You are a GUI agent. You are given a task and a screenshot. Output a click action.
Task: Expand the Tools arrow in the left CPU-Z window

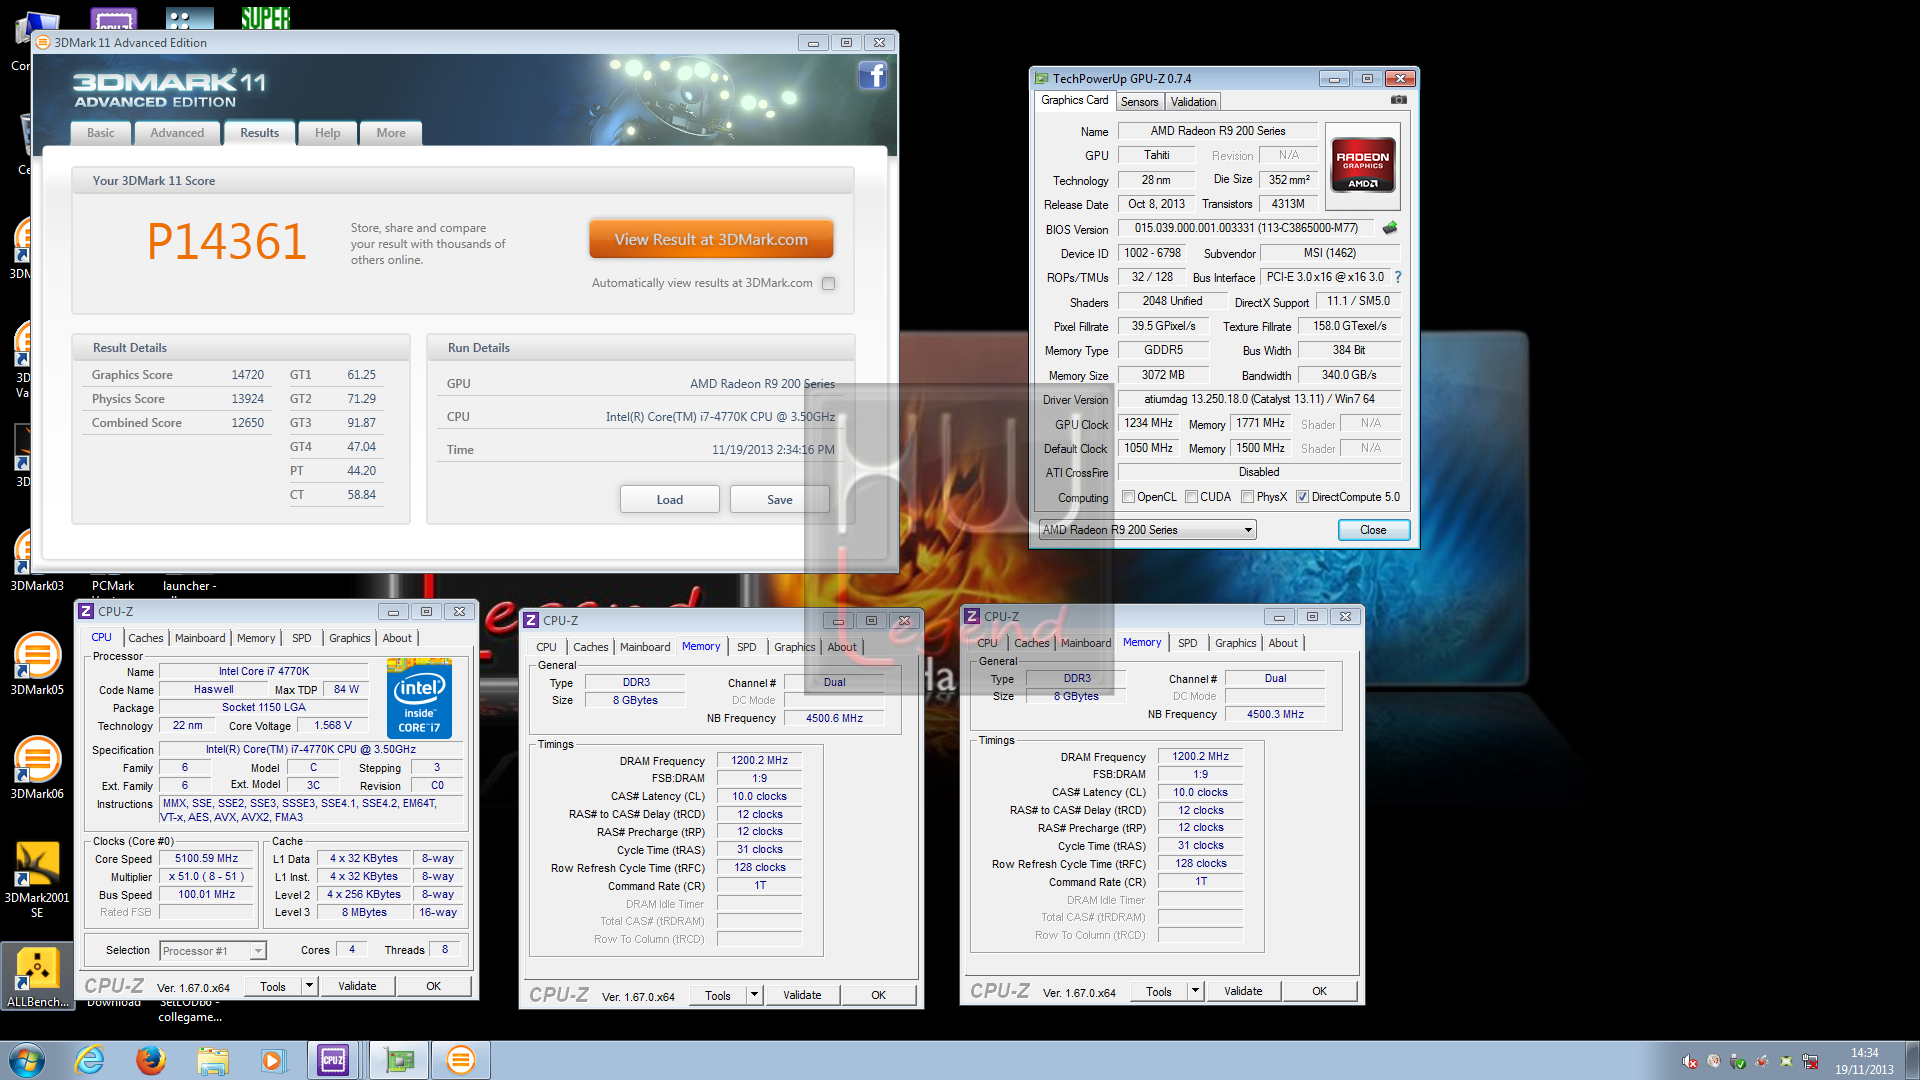(x=309, y=986)
